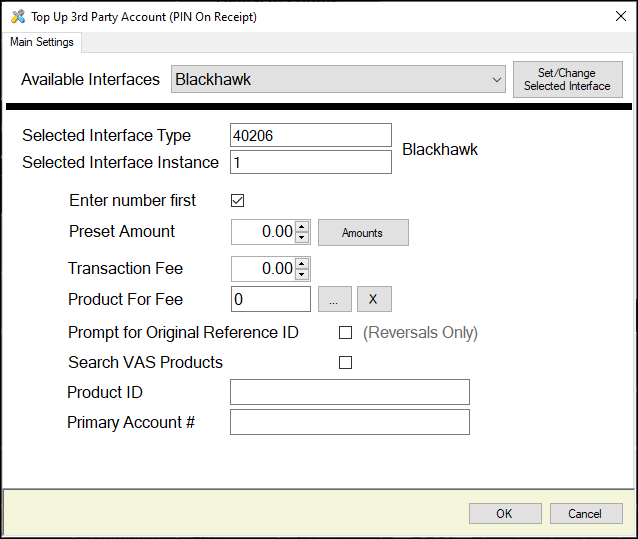Screen dimensions: 638x539
Task: Enable the Search VAS Products checkbox
Action: point(346,363)
